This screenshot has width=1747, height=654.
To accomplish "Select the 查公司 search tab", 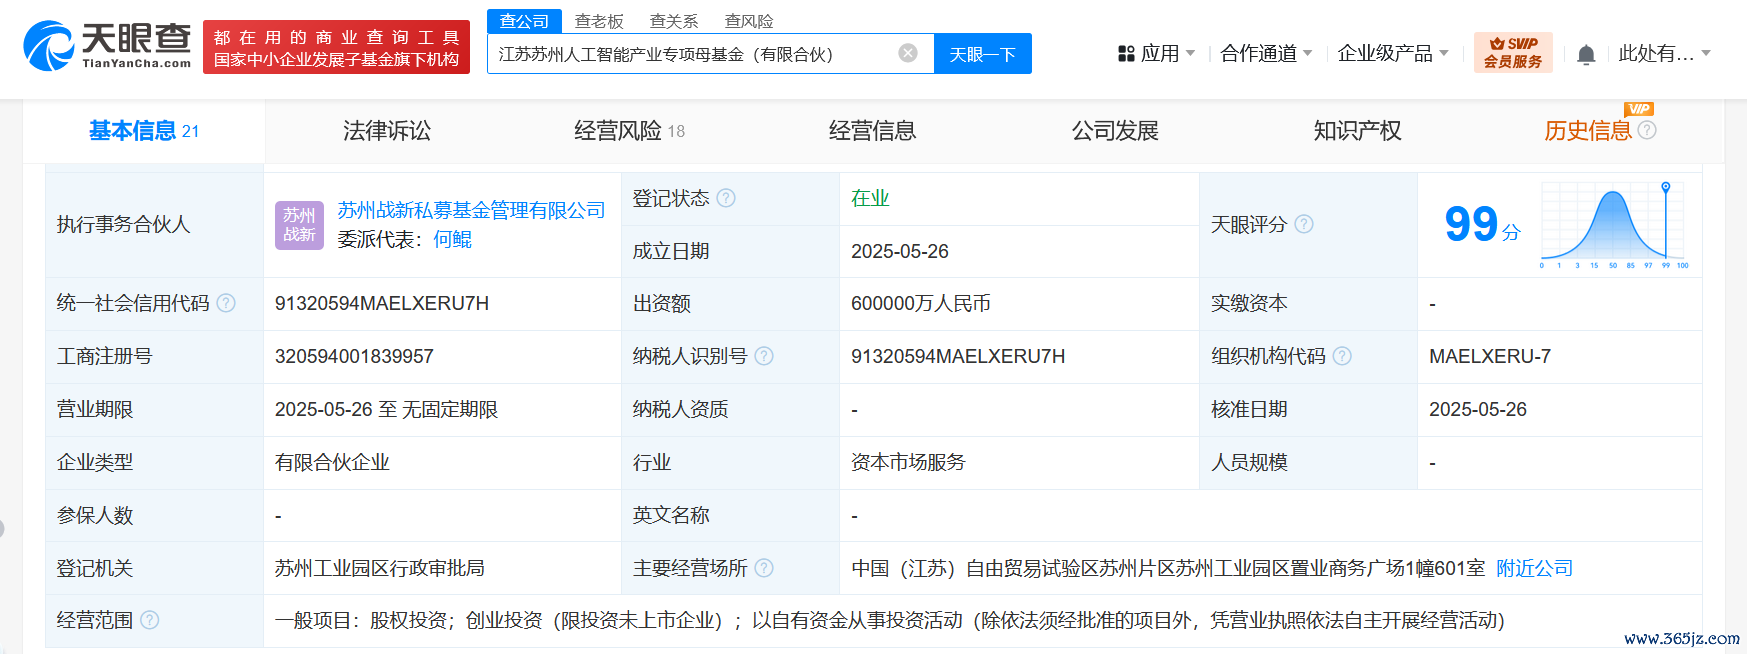I will click(524, 21).
